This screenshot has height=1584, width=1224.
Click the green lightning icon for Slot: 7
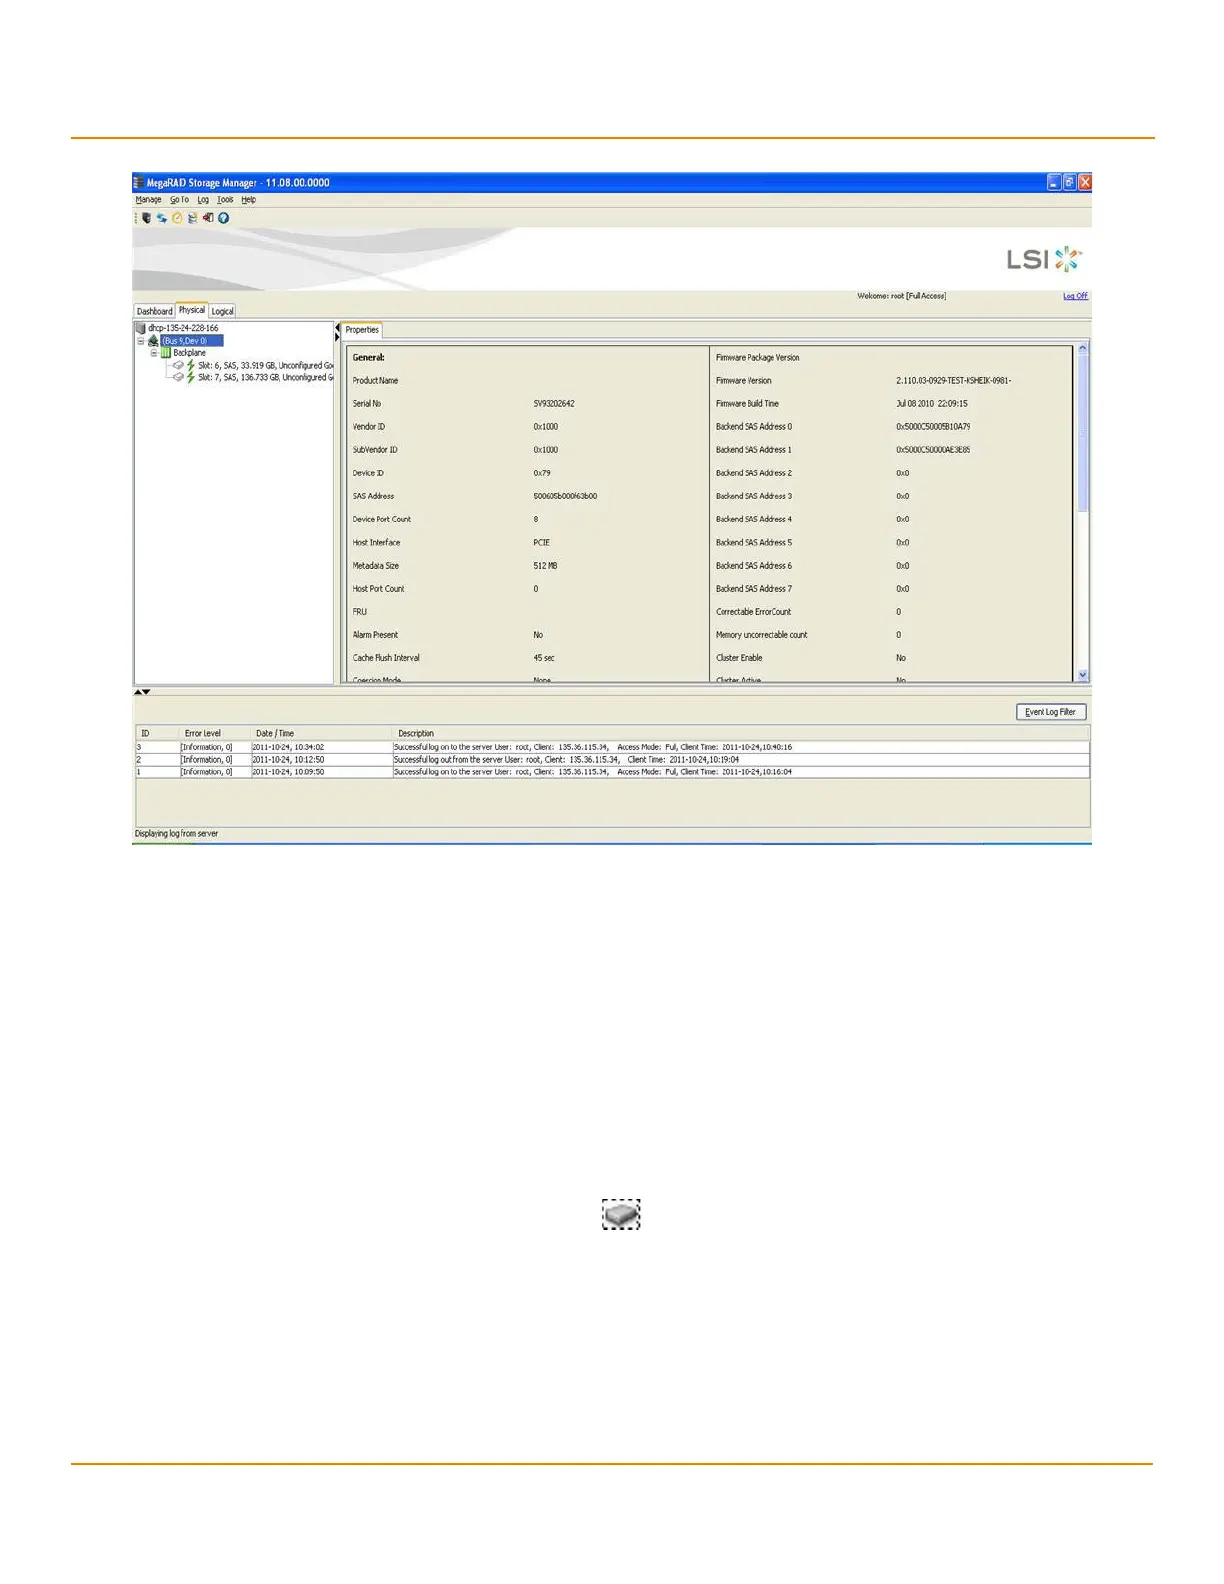coord(191,378)
